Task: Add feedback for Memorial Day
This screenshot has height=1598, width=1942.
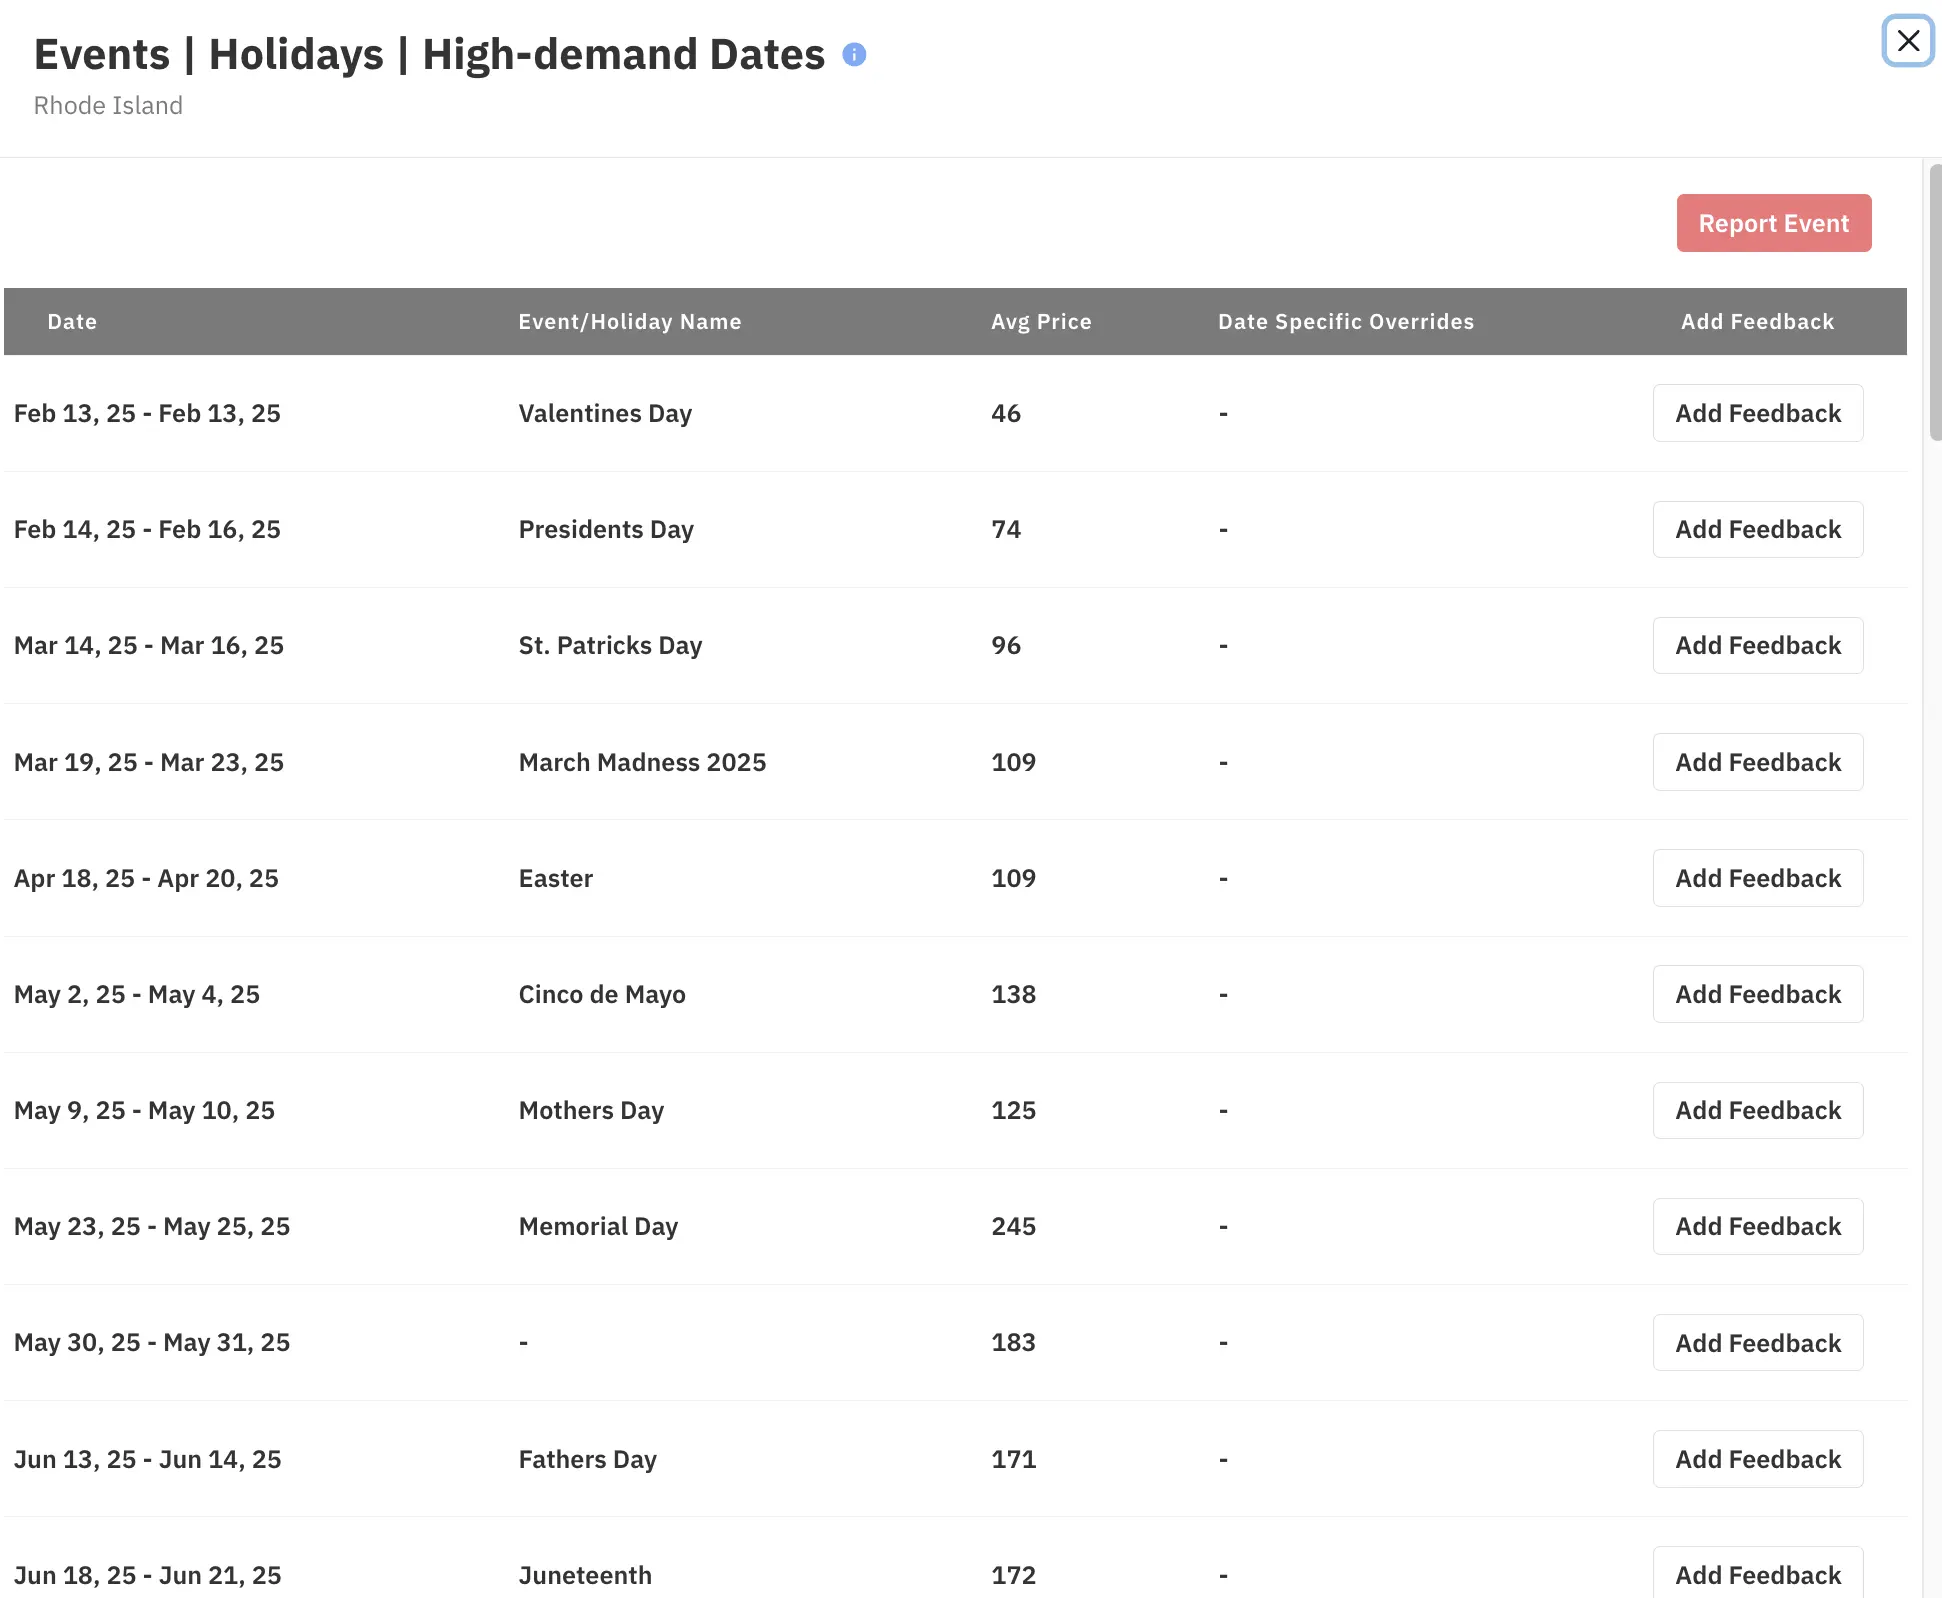Action: click(x=1757, y=1226)
